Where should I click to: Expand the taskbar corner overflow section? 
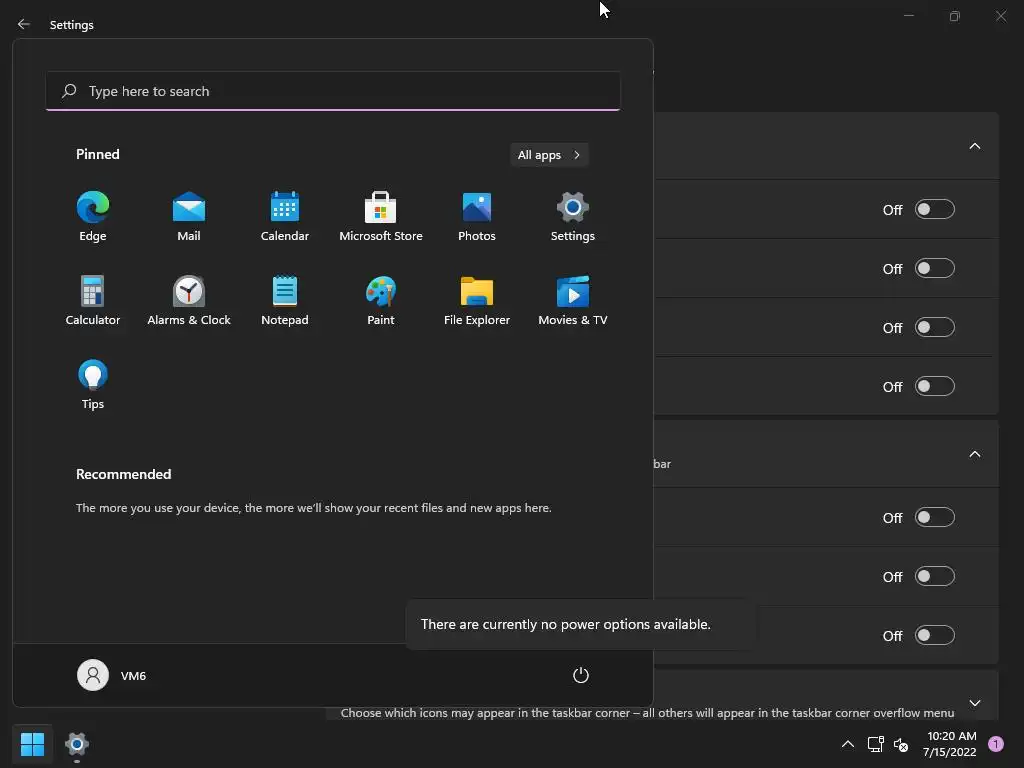point(974,703)
